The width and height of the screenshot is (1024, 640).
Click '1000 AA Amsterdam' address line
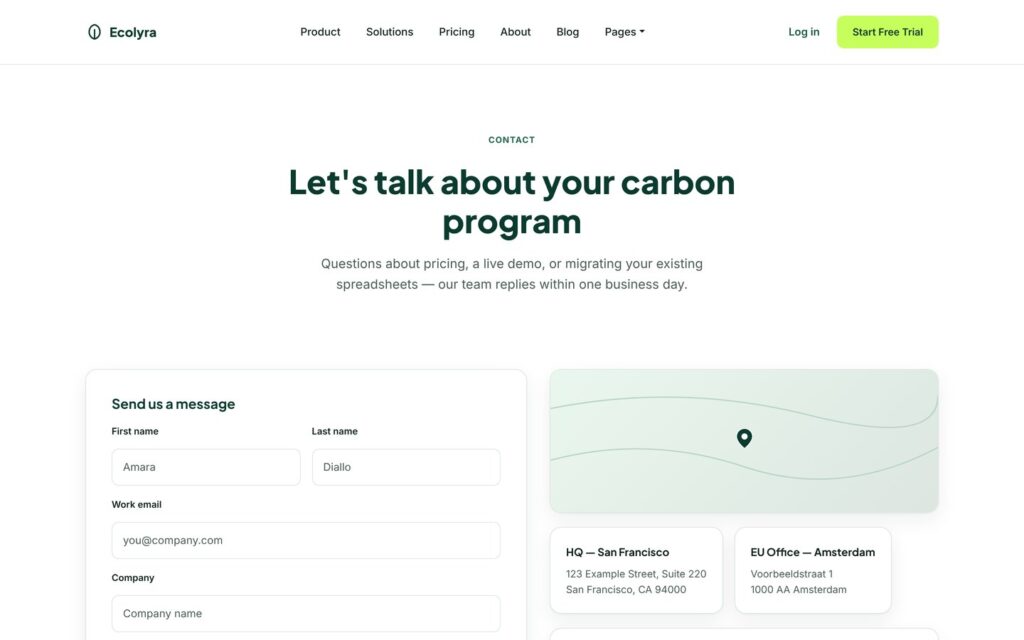click(x=798, y=590)
